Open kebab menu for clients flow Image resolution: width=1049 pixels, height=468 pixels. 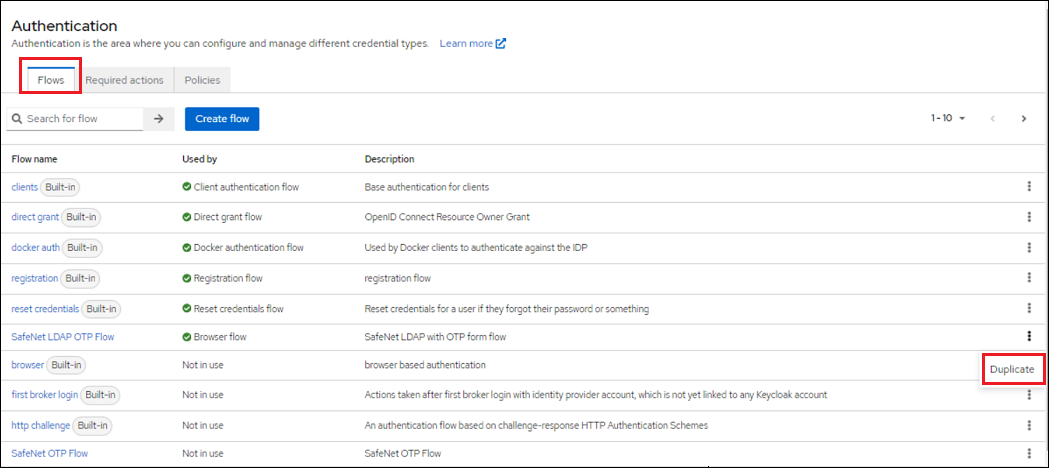(x=1029, y=187)
